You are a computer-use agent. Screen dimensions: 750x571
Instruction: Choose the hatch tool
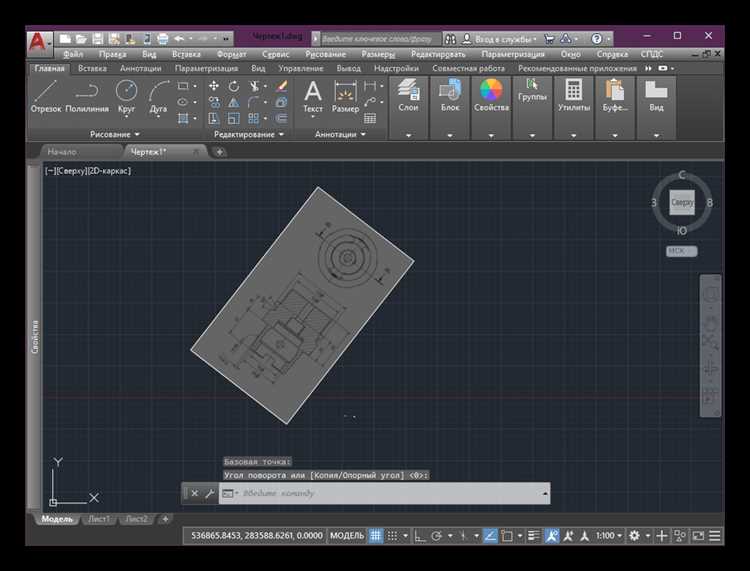click(x=183, y=118)
